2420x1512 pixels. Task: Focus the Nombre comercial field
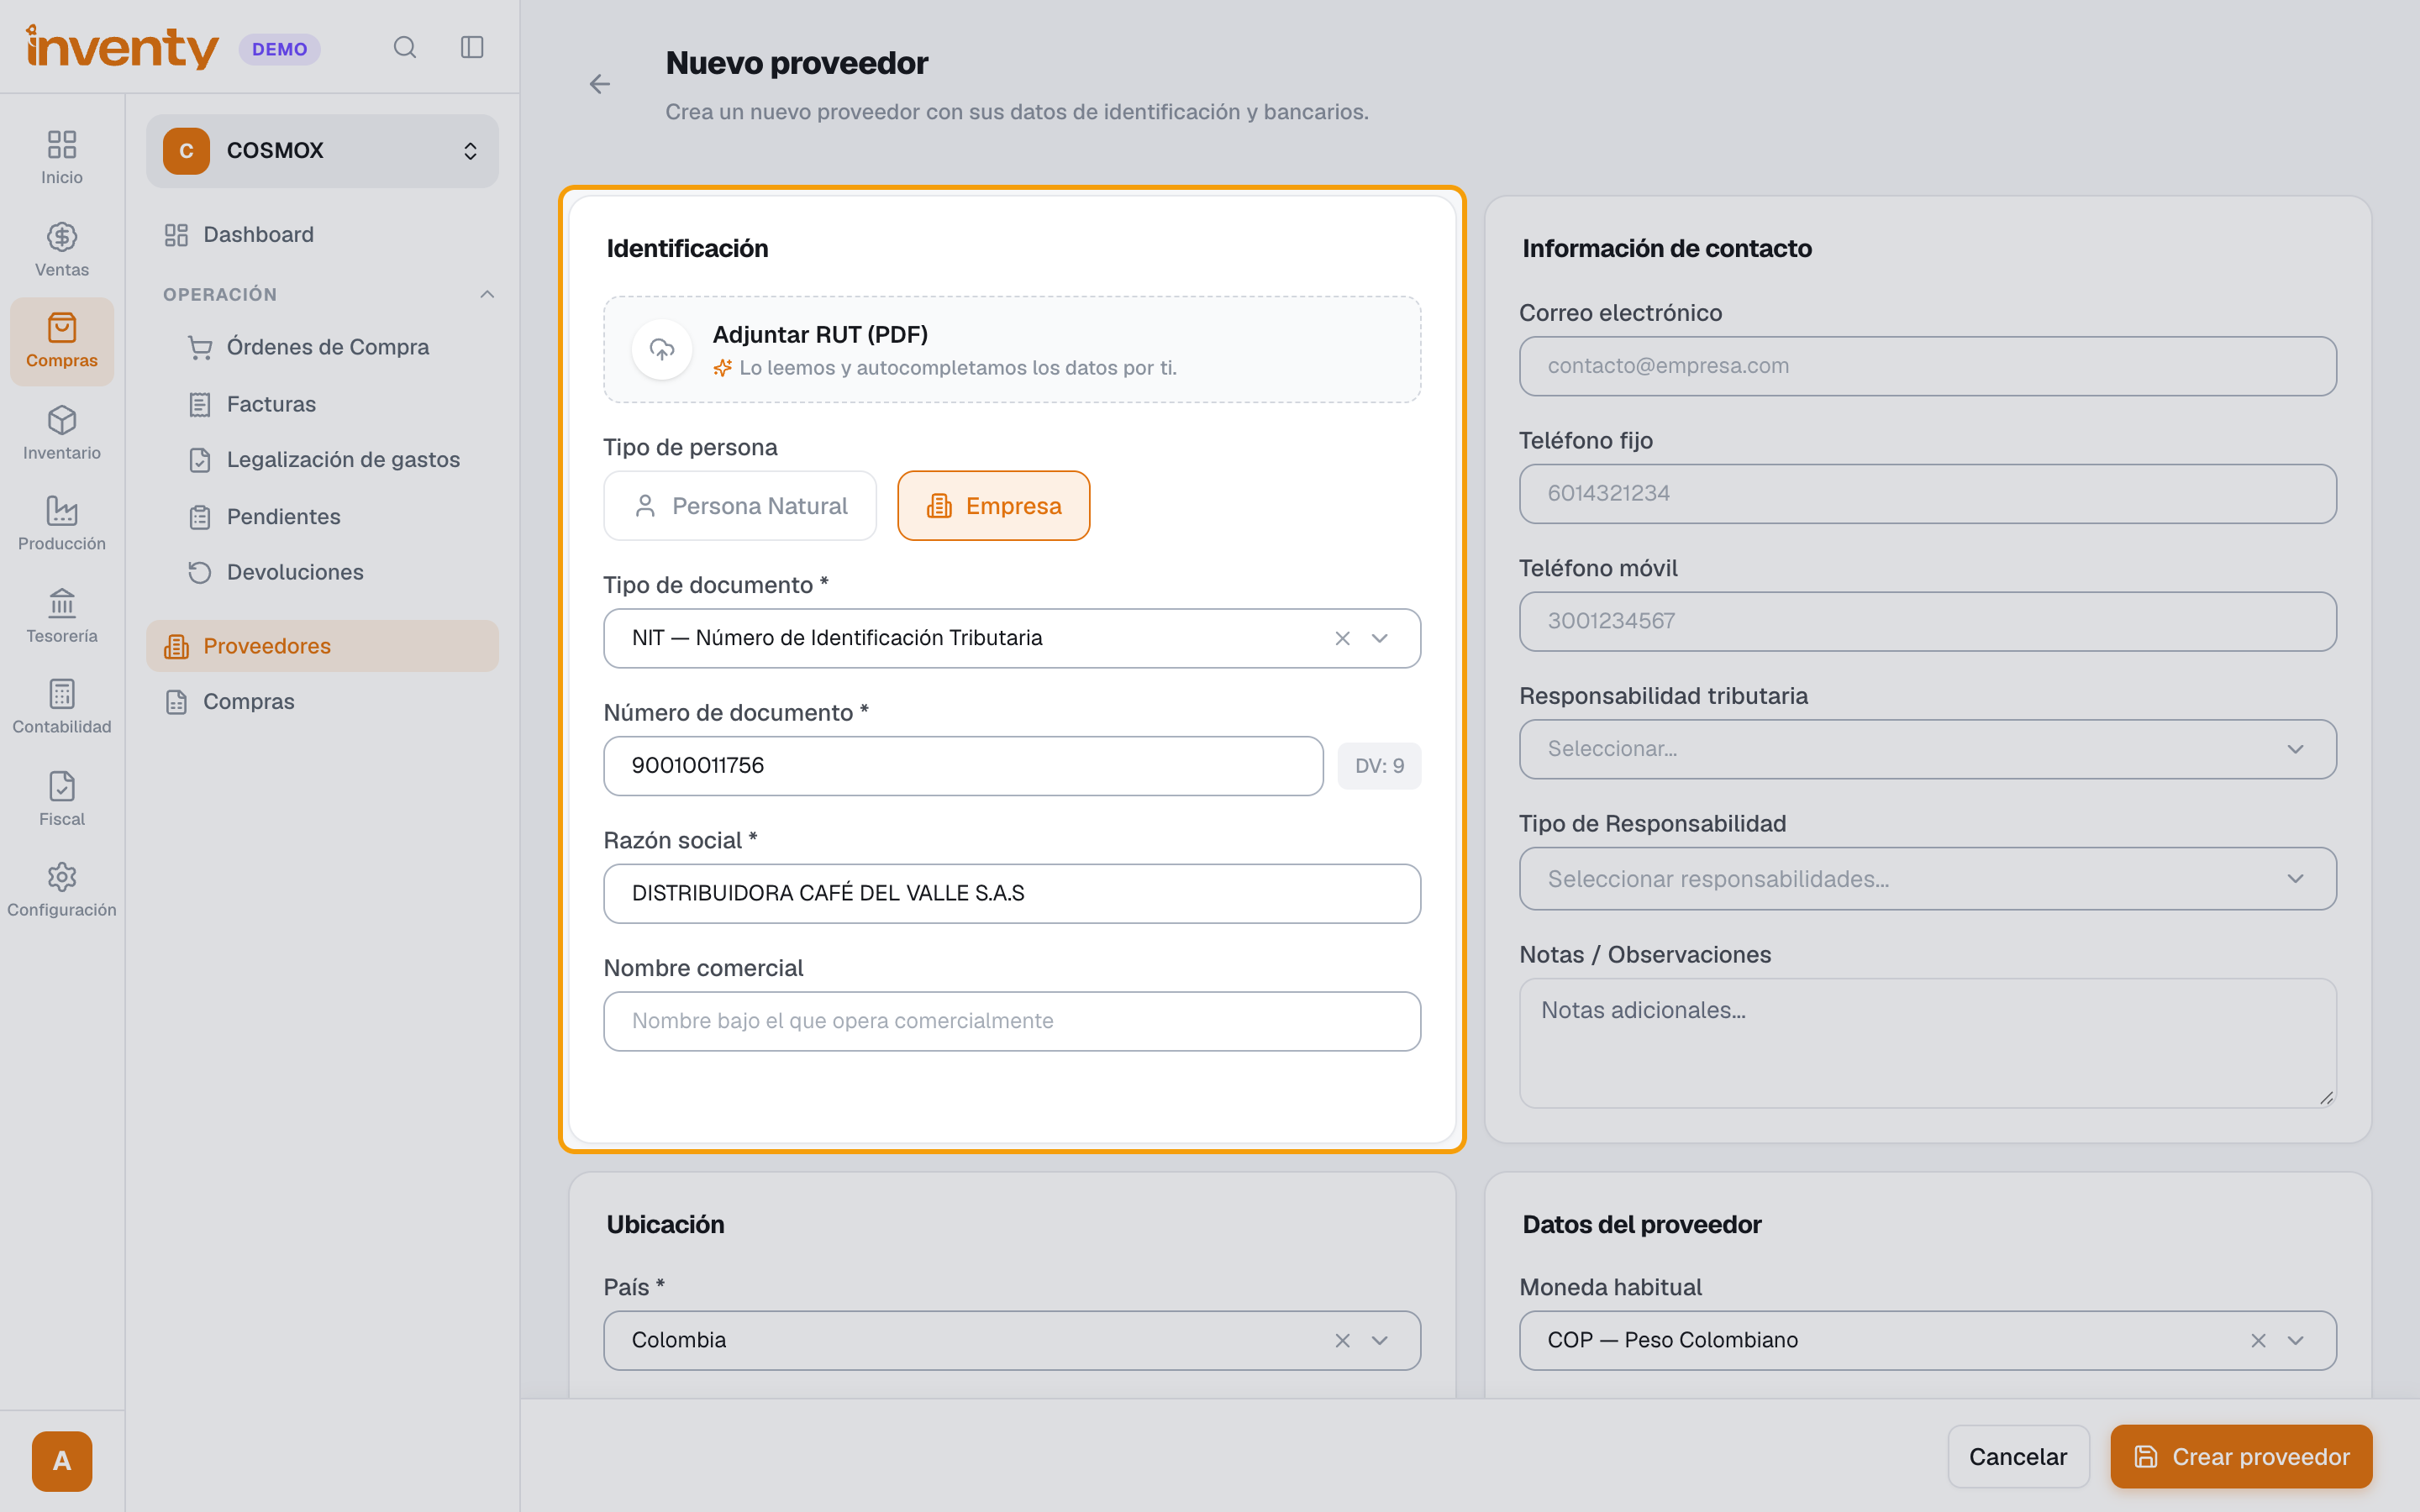click(x=1012, y=1021)
